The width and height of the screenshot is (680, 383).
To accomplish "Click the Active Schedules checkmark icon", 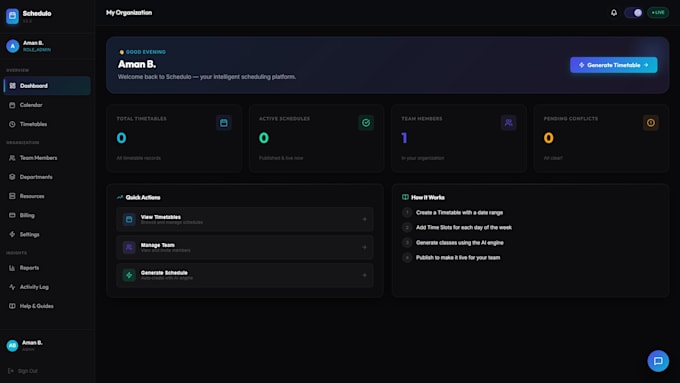I will point(366,123).
